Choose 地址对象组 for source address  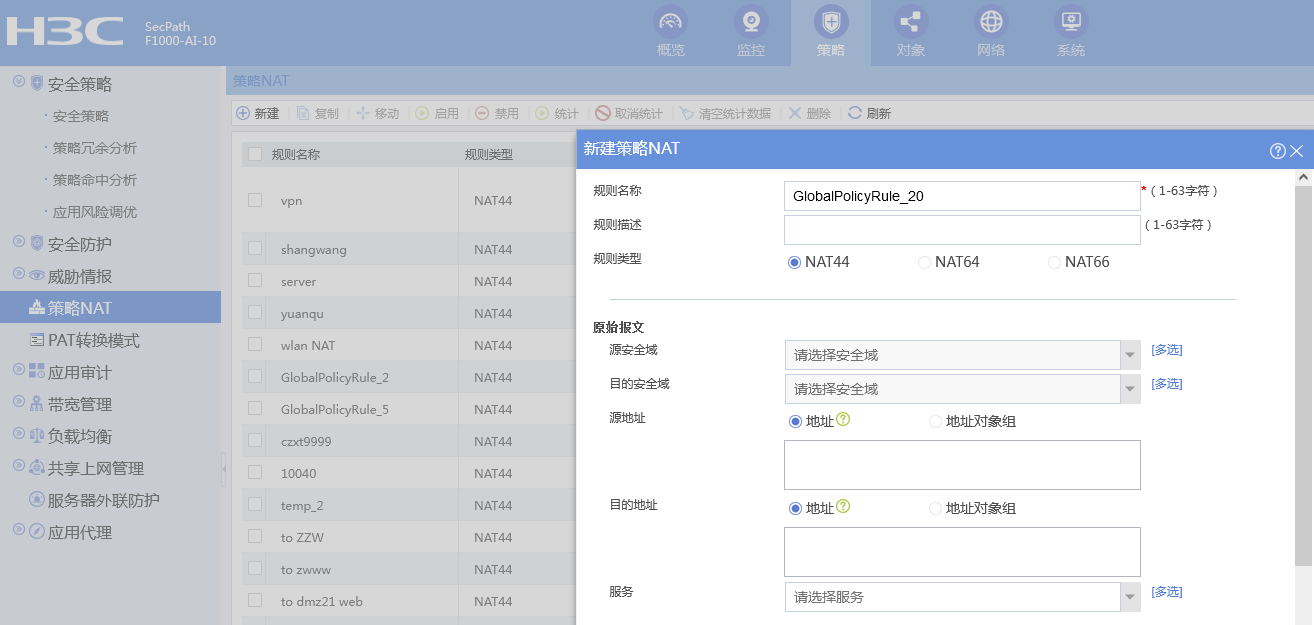click(x=936, y=422)
